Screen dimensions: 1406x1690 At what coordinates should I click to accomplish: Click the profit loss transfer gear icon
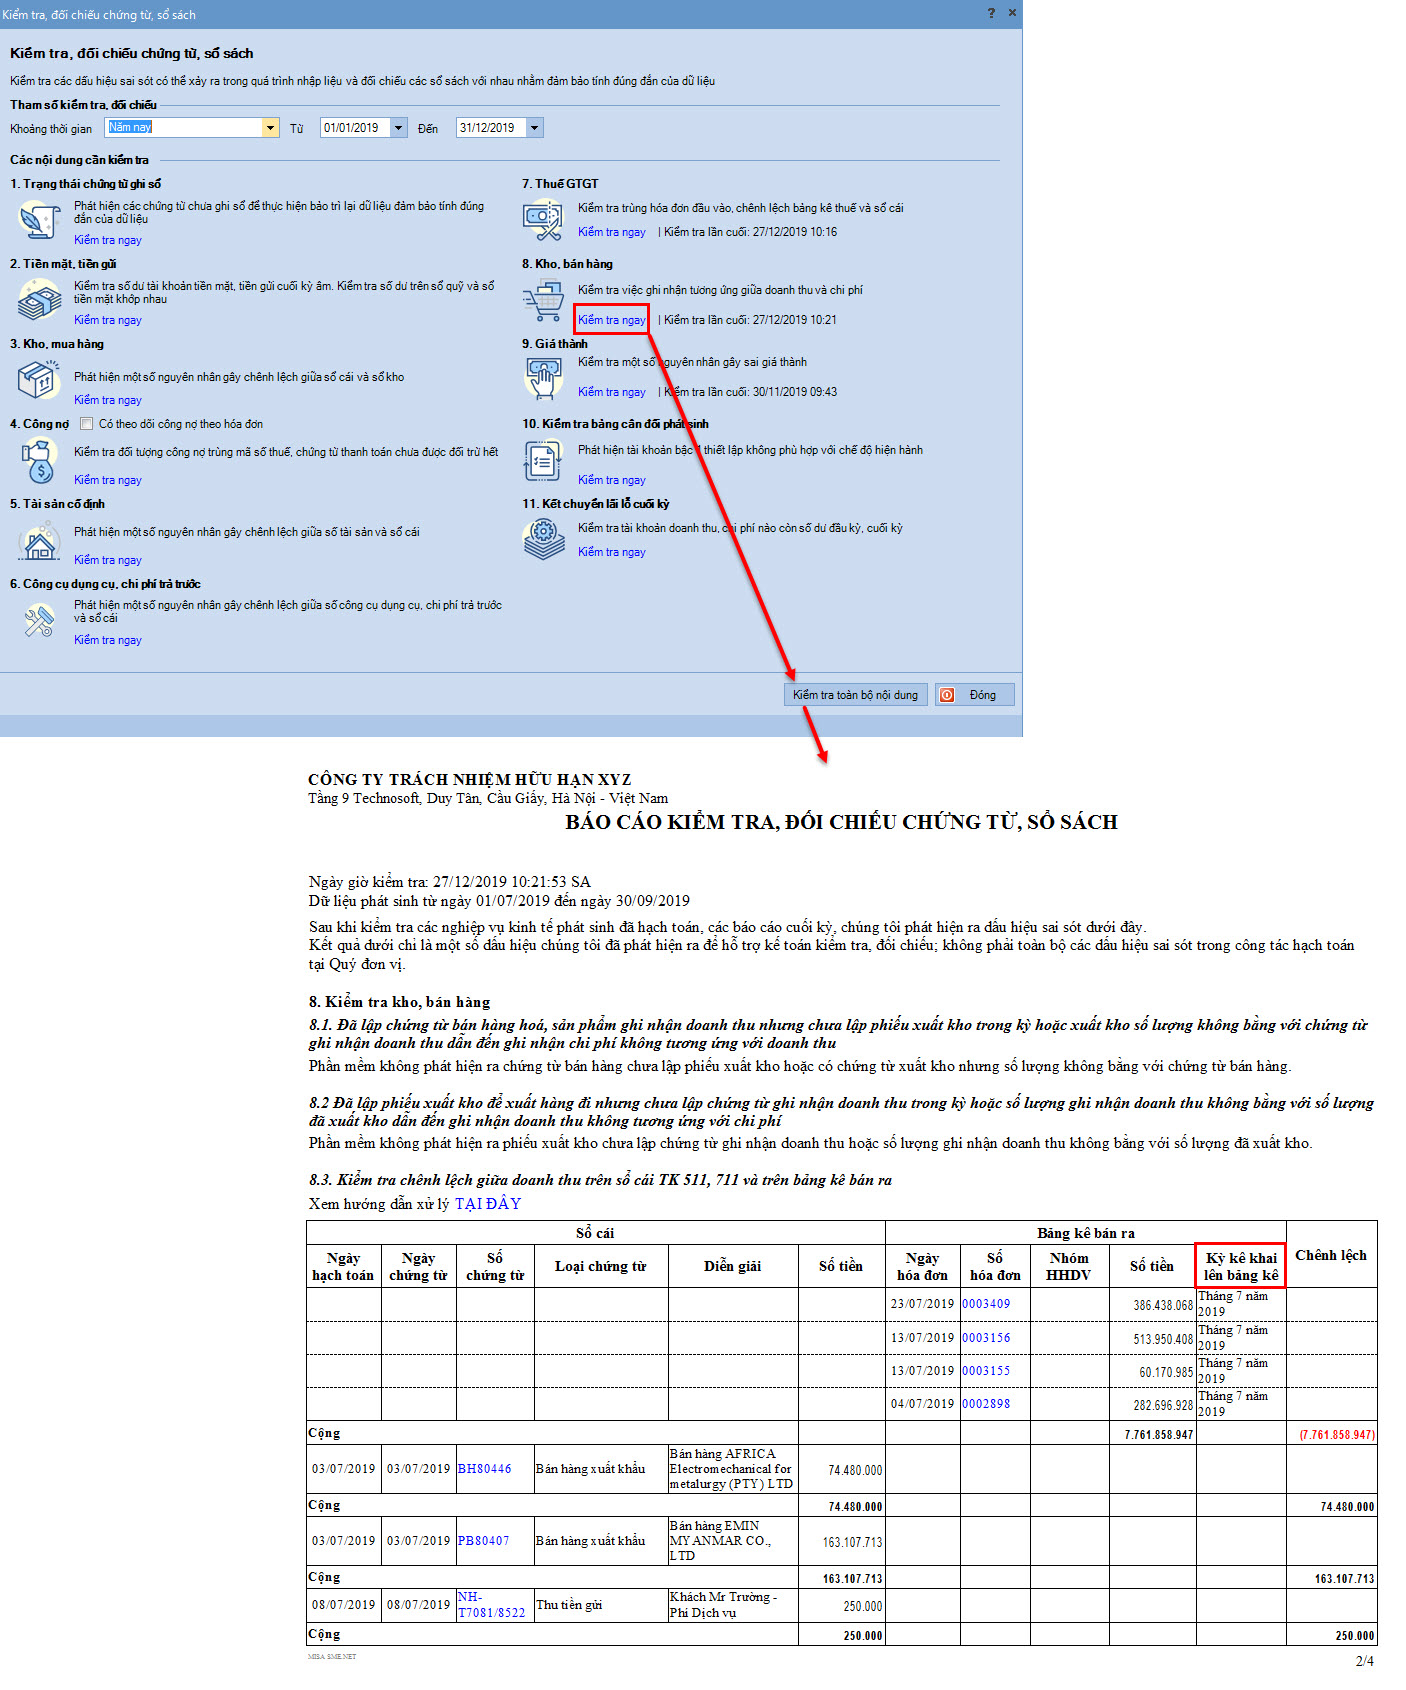pos(543,540)
